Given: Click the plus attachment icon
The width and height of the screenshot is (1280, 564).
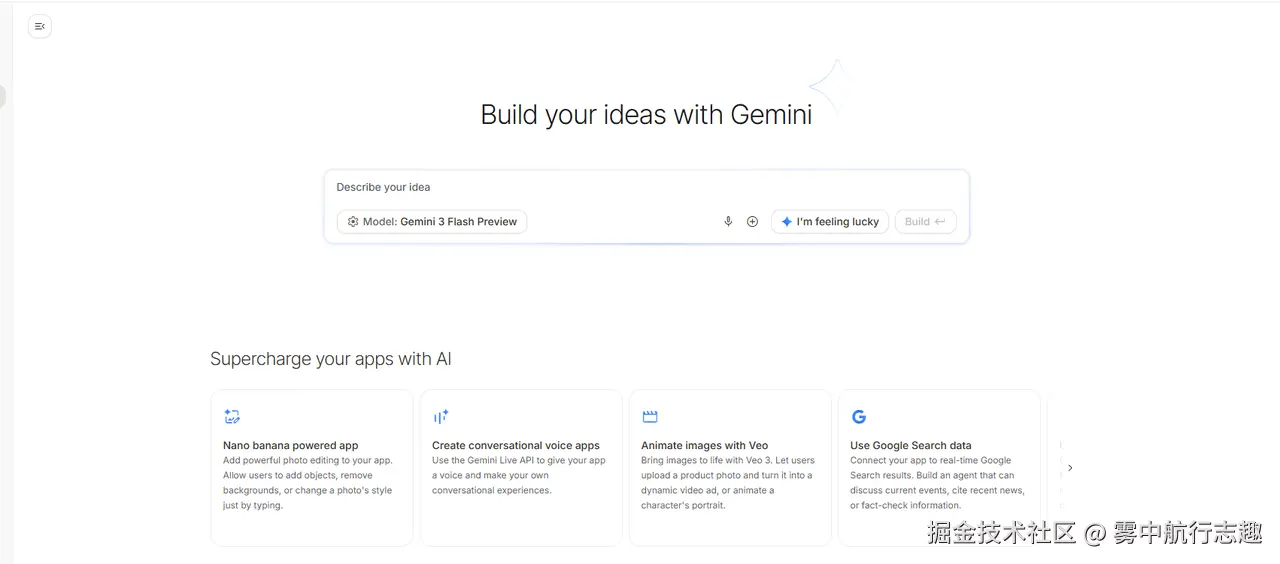Looking at the screenshot, I should (753, 222).
